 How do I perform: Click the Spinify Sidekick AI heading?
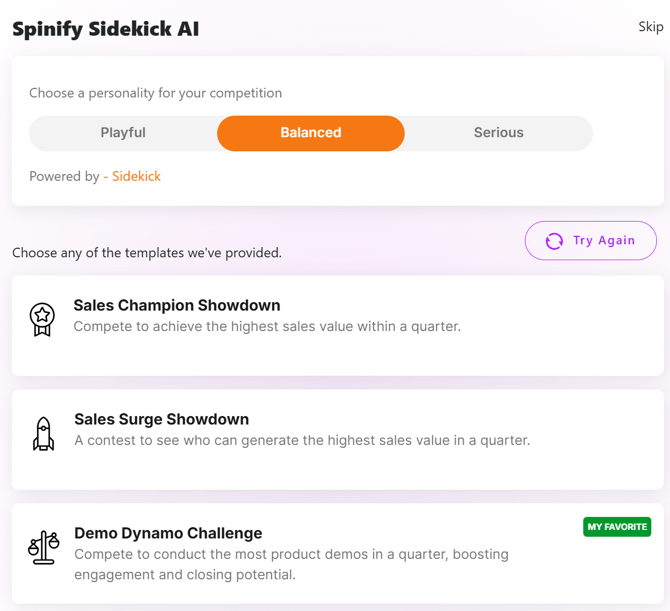[106, 29]
